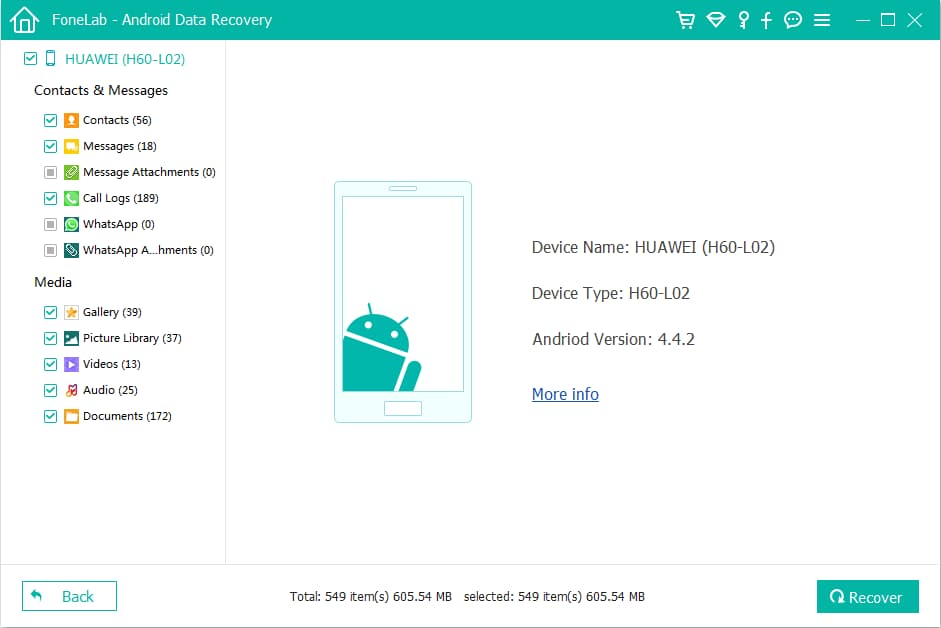This screenshot has height=628, width=941.
Task: Click the Back button
Action: pos(68,596)
